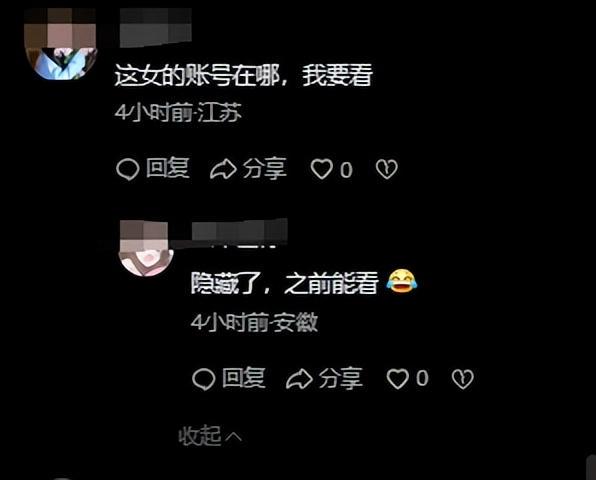Like the Anhui reply with heart icon
Image resolution: width=596 pixels, height=480 pixels.
tap(398, 379)
